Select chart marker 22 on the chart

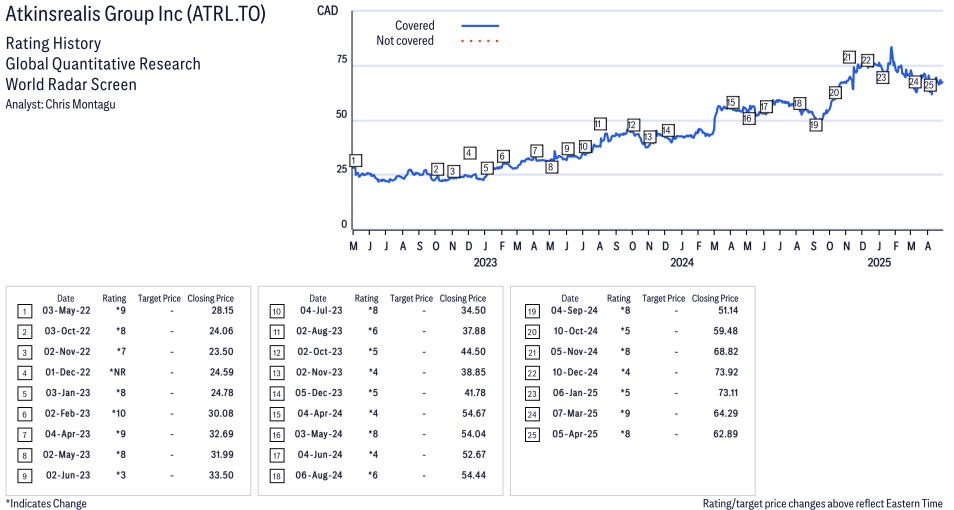click(x=867, y=60)
